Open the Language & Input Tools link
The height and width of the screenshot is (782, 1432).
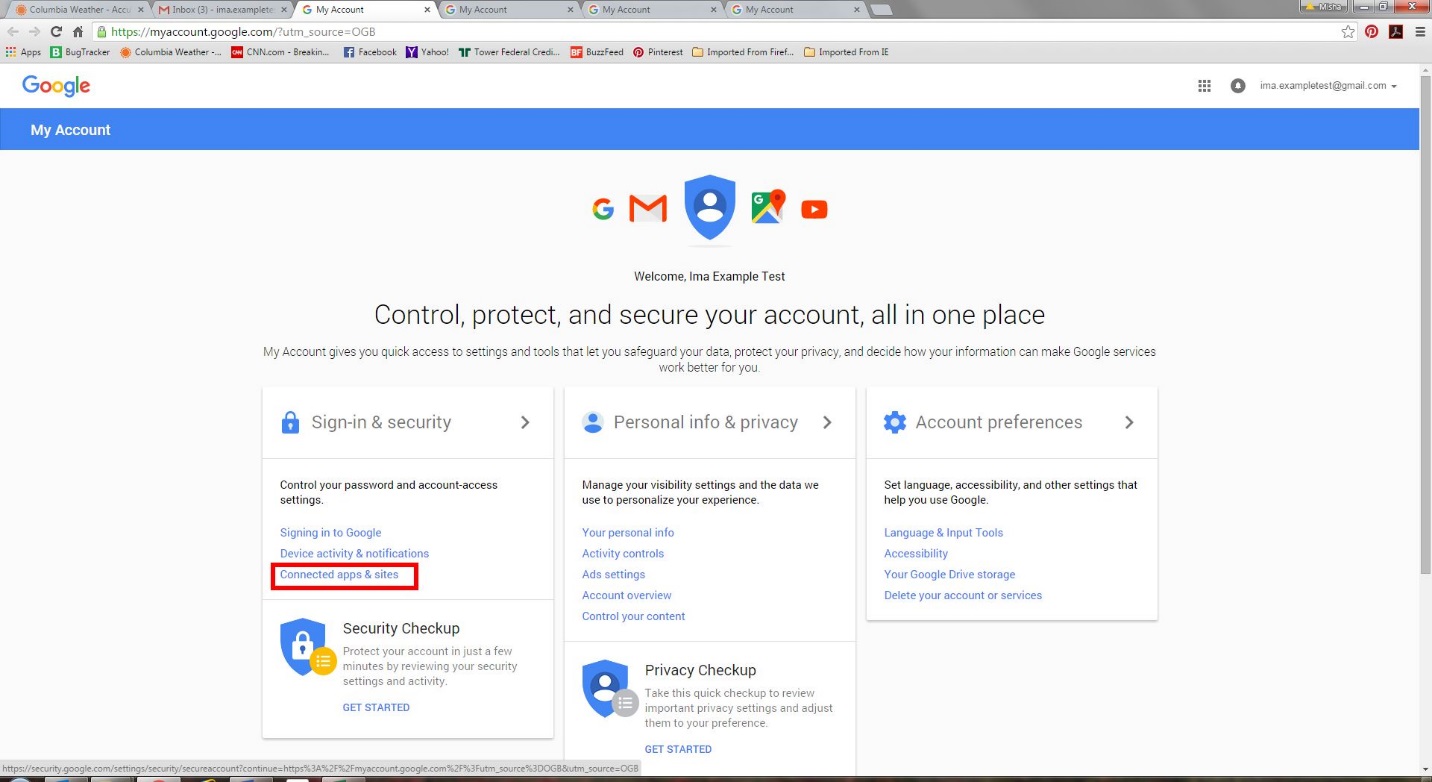coord(943,533)
